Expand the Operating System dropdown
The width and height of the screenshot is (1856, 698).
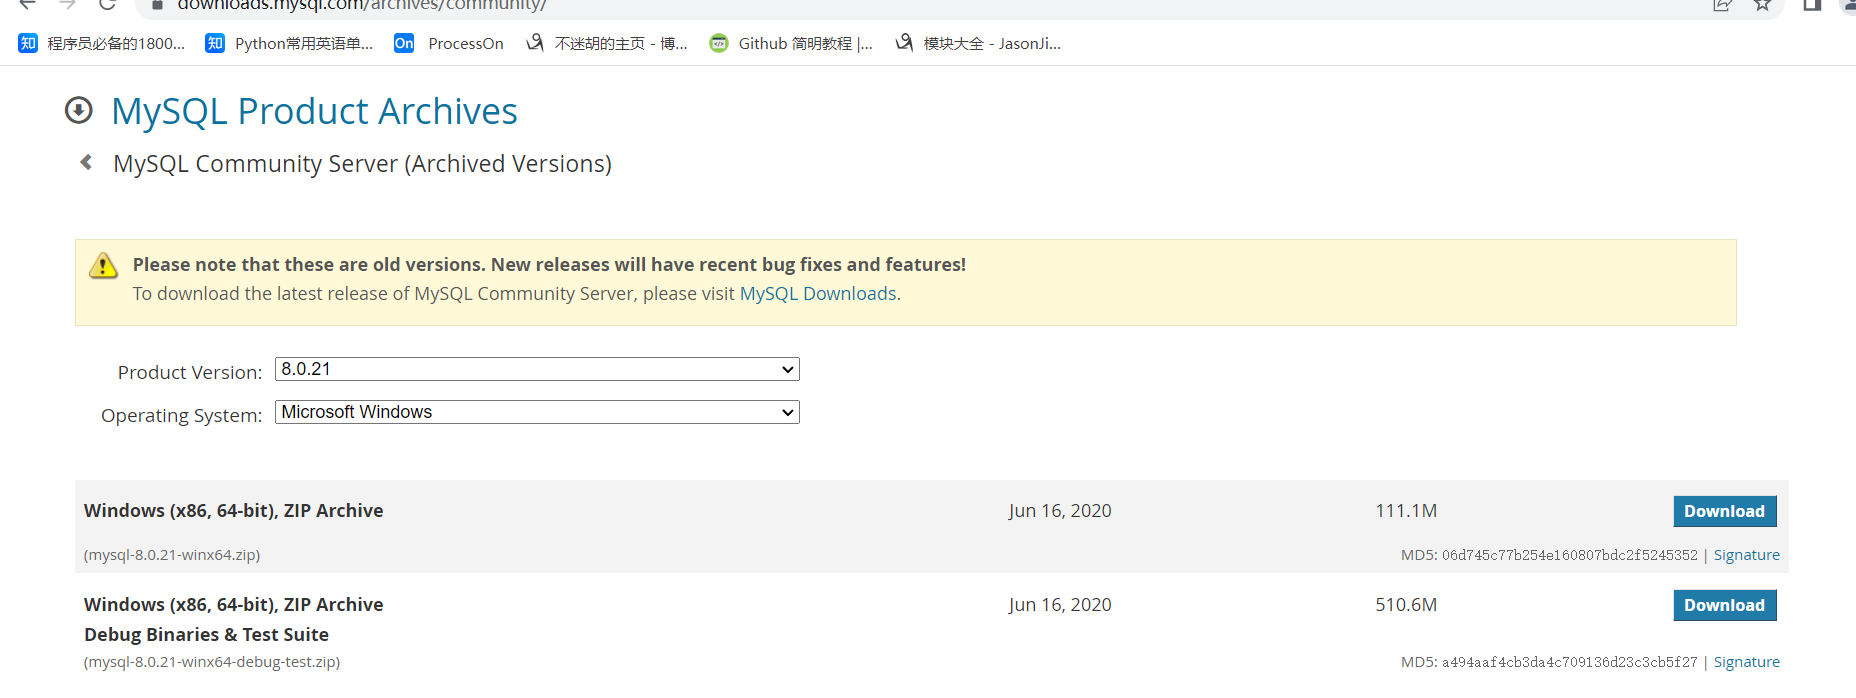(x=537, y=412)
